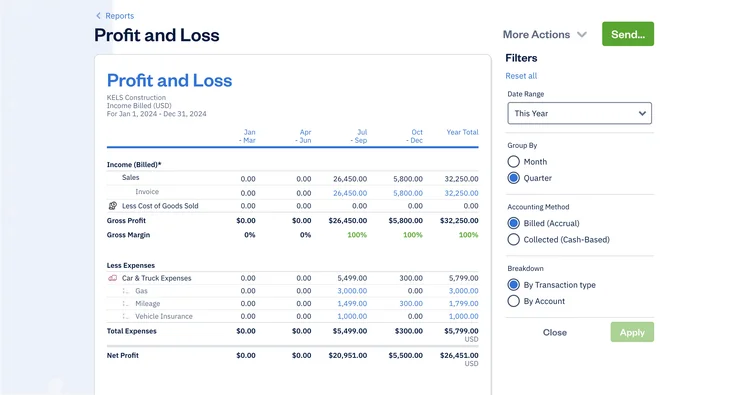Click the Vehicle Insurance row label

click(164, 316)
